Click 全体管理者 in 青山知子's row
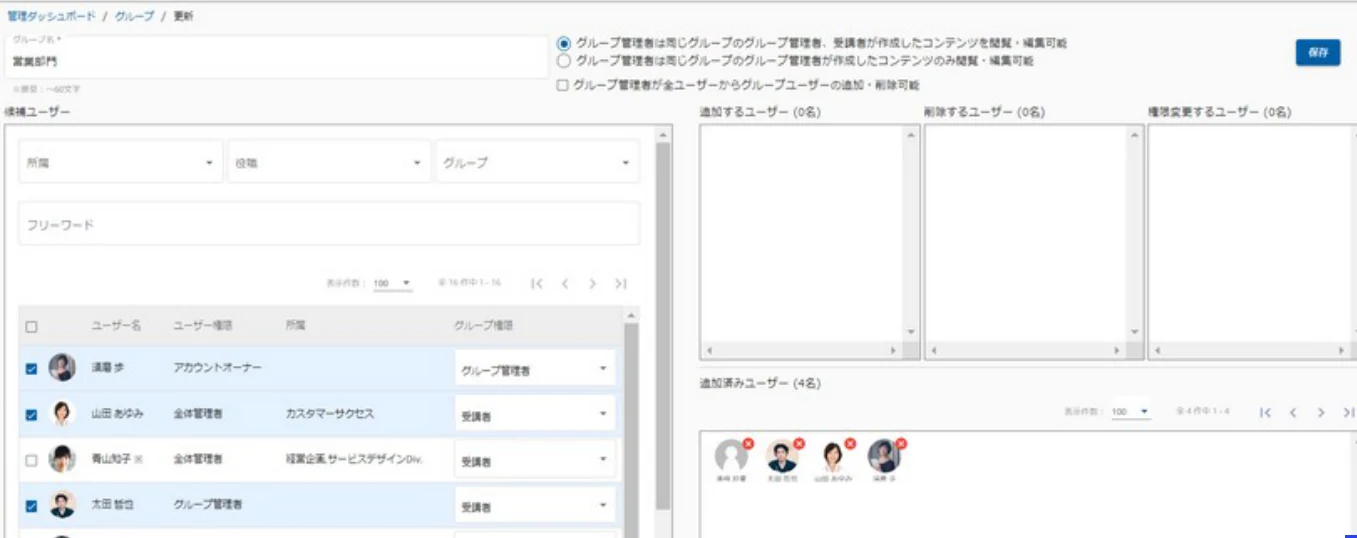The width and height of the screenshot is (1357, 538). click(x=198, y=460)
